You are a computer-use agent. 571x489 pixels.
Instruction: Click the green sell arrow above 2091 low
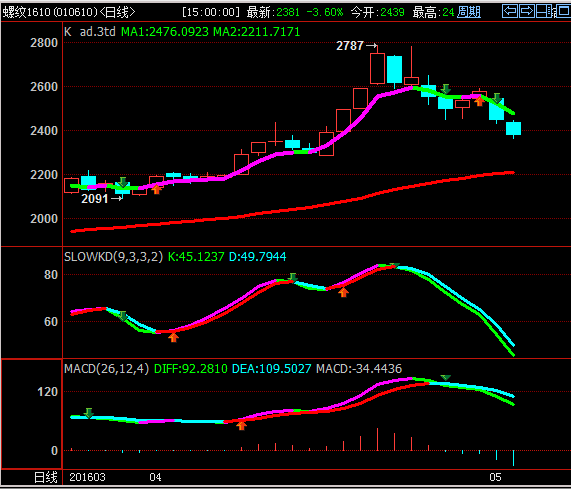[123, 182]
